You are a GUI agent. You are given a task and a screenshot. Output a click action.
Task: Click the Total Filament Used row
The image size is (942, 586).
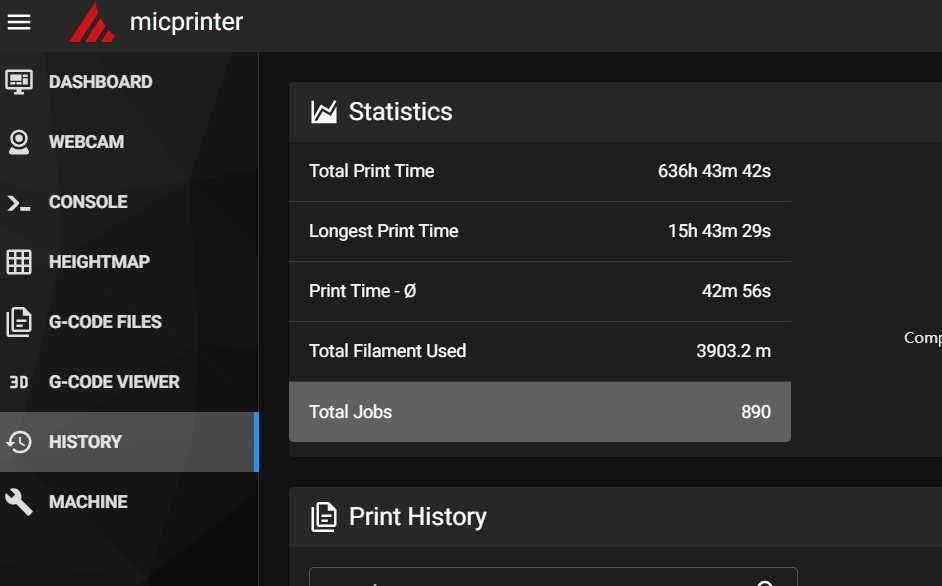point(539,351)
